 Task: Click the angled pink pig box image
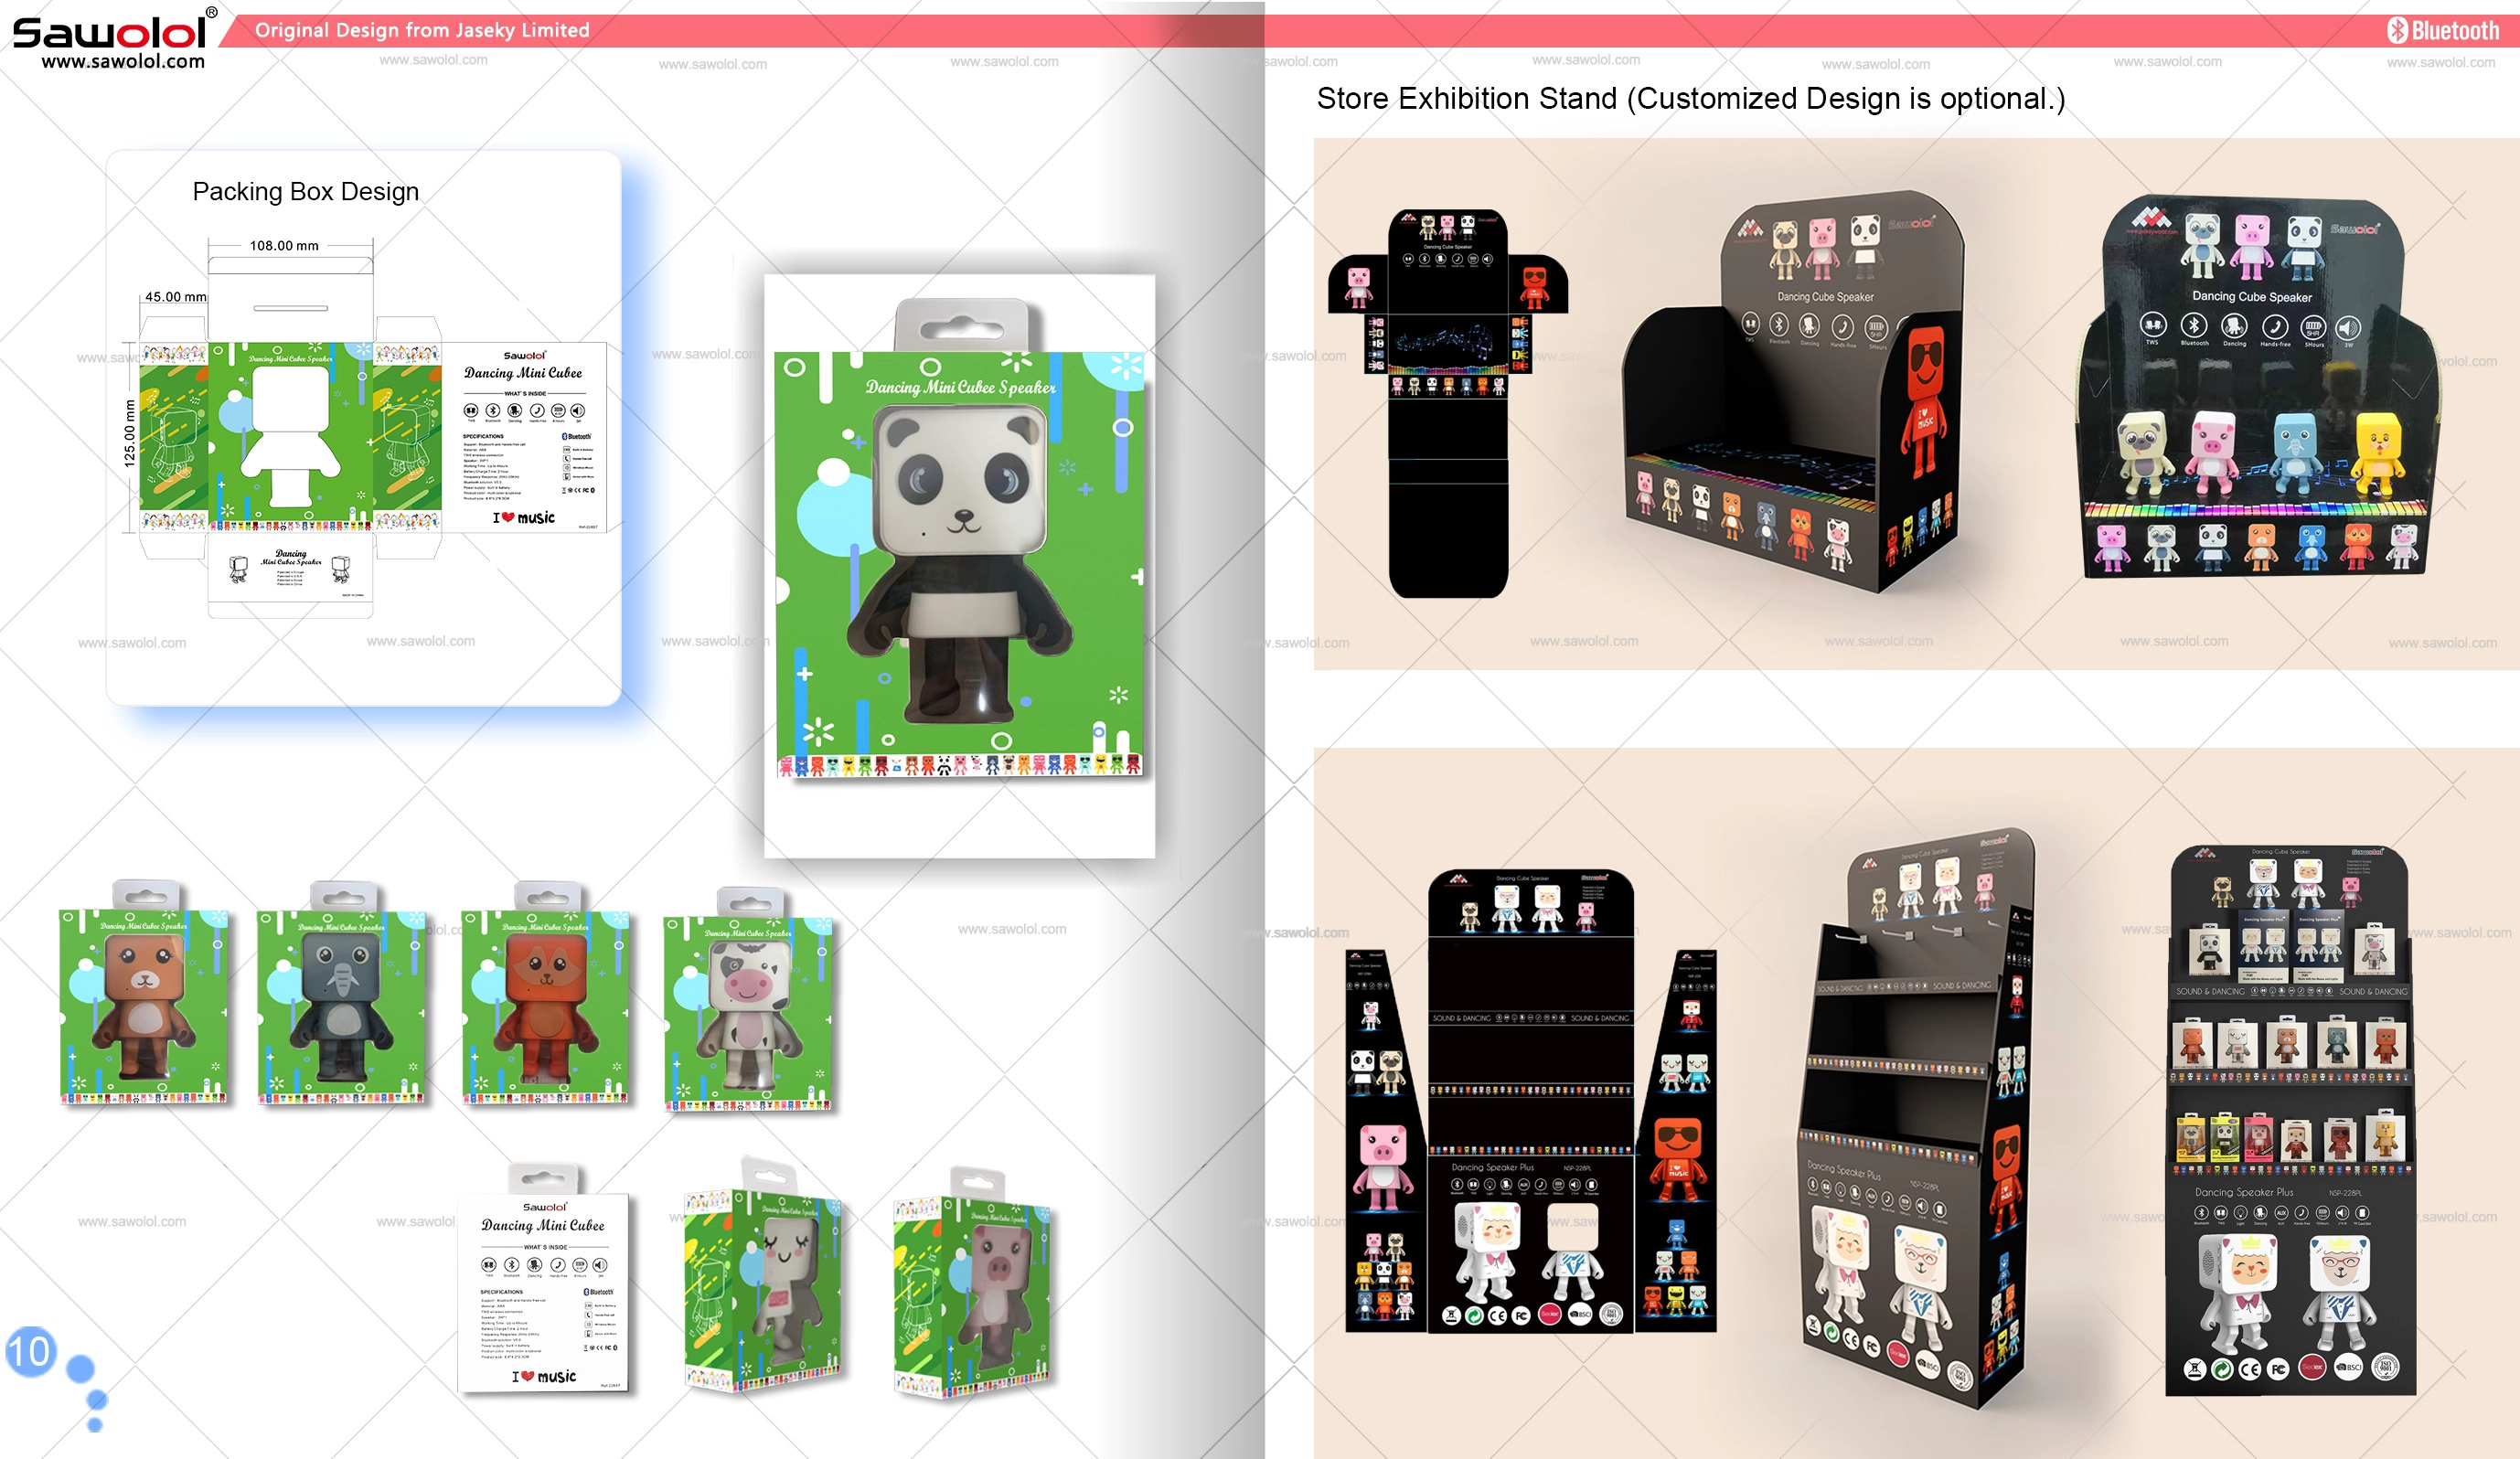[x=974, y=1282]
